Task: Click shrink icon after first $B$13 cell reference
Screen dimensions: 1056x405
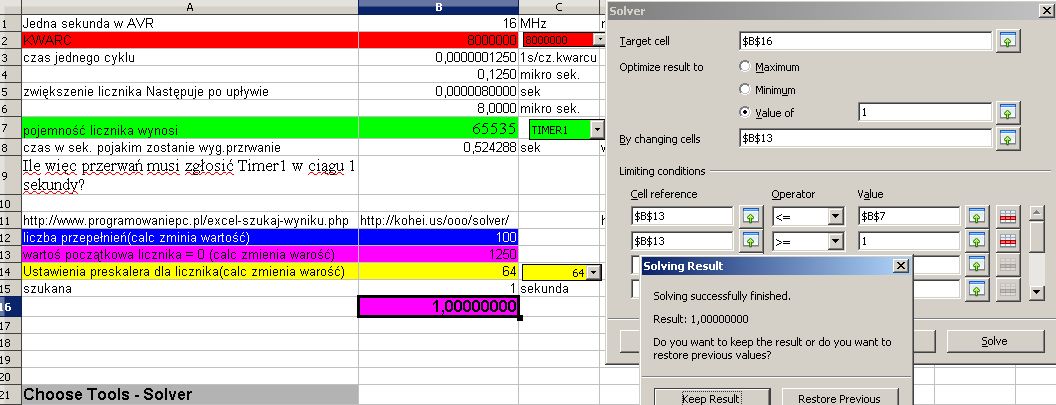Action: [750, 216]
